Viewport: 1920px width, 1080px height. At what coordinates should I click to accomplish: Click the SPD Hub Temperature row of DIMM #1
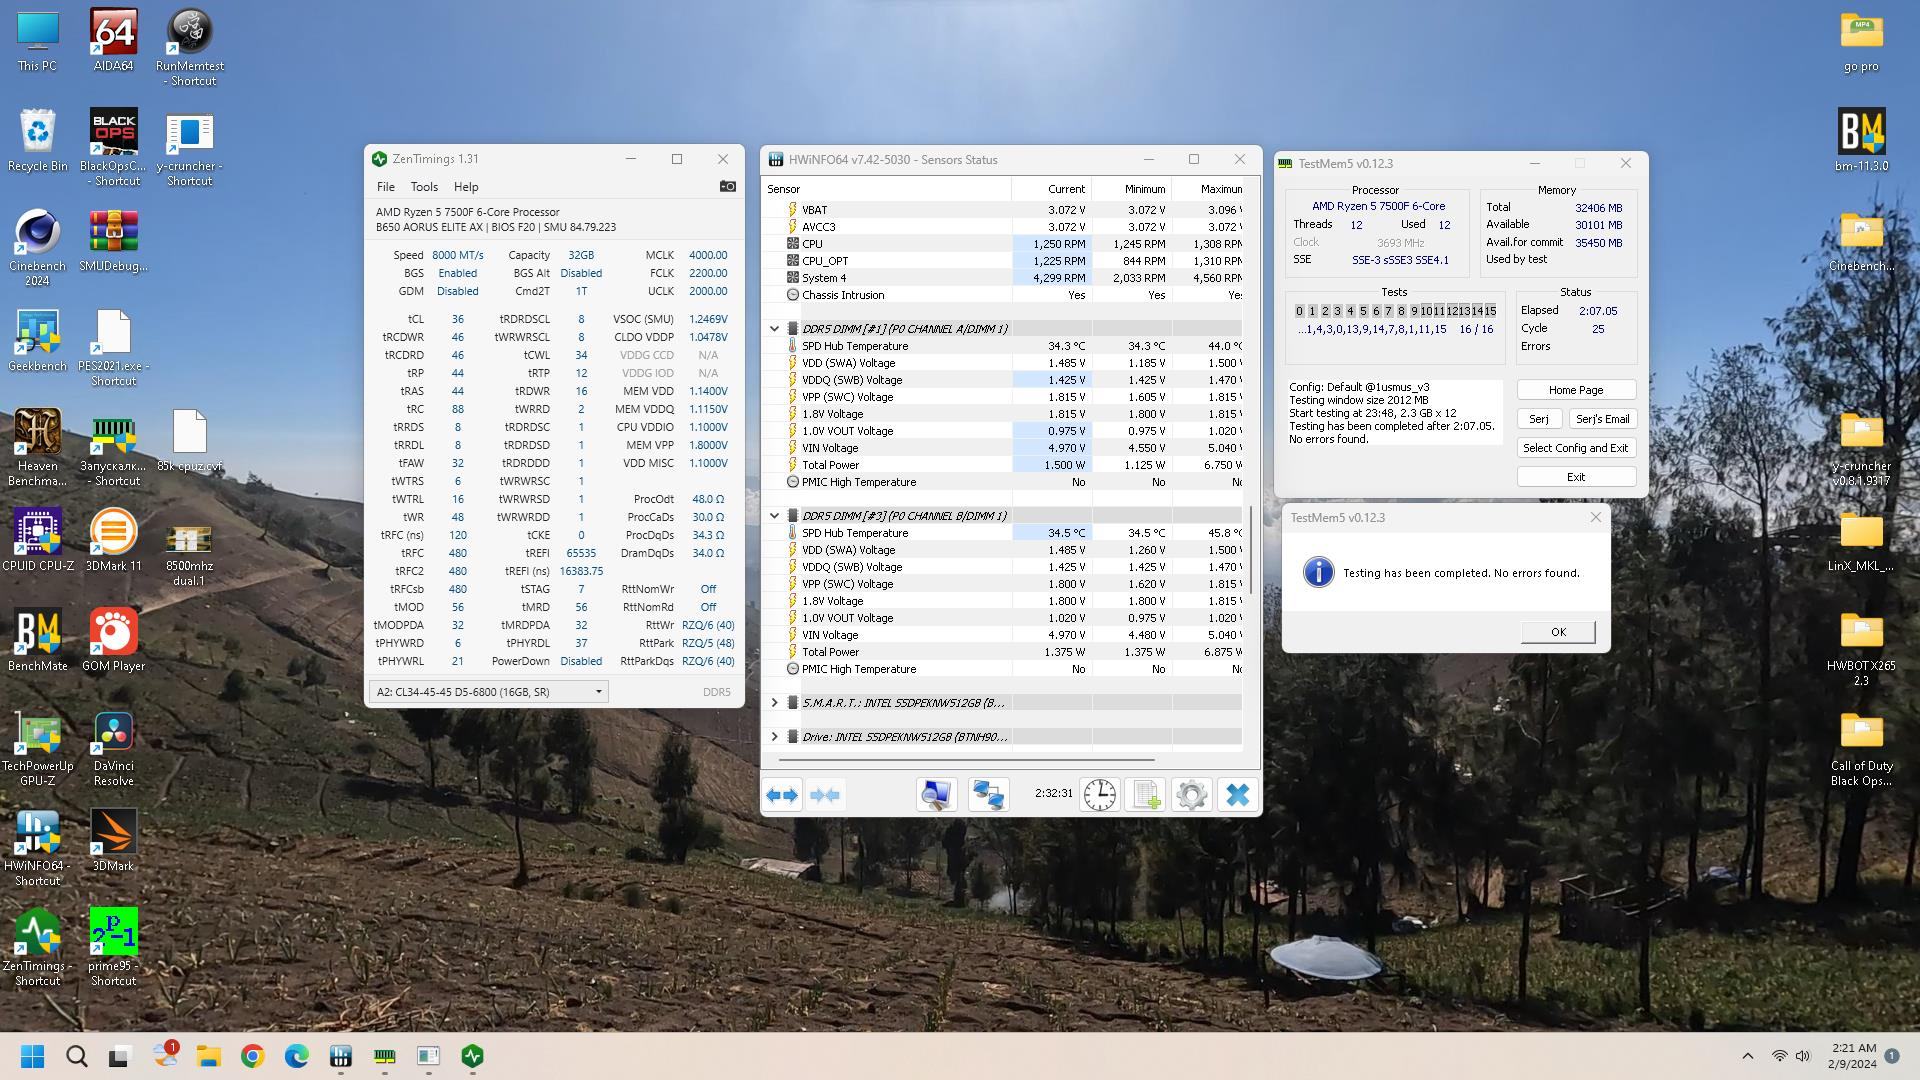coord(1002,346)
